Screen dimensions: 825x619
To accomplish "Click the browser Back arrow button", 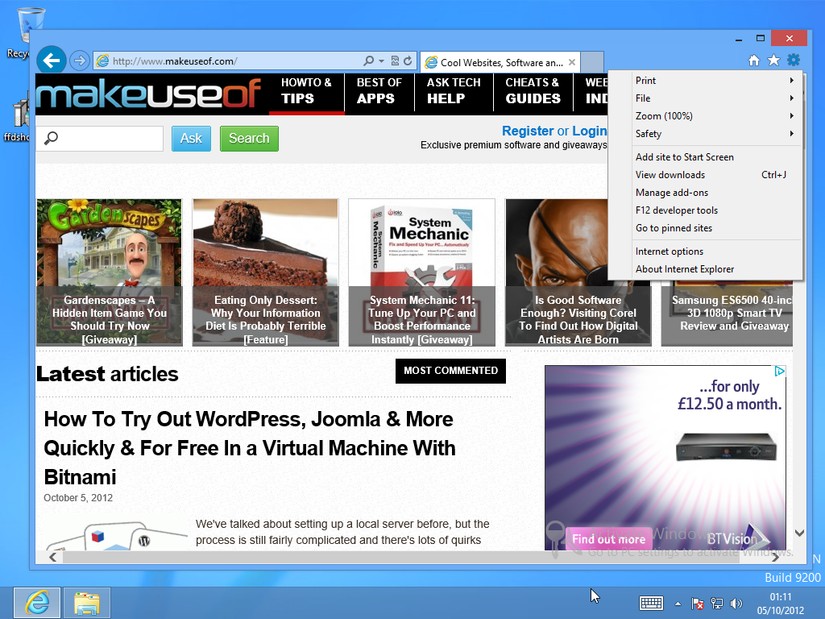I will coord(51,61).
